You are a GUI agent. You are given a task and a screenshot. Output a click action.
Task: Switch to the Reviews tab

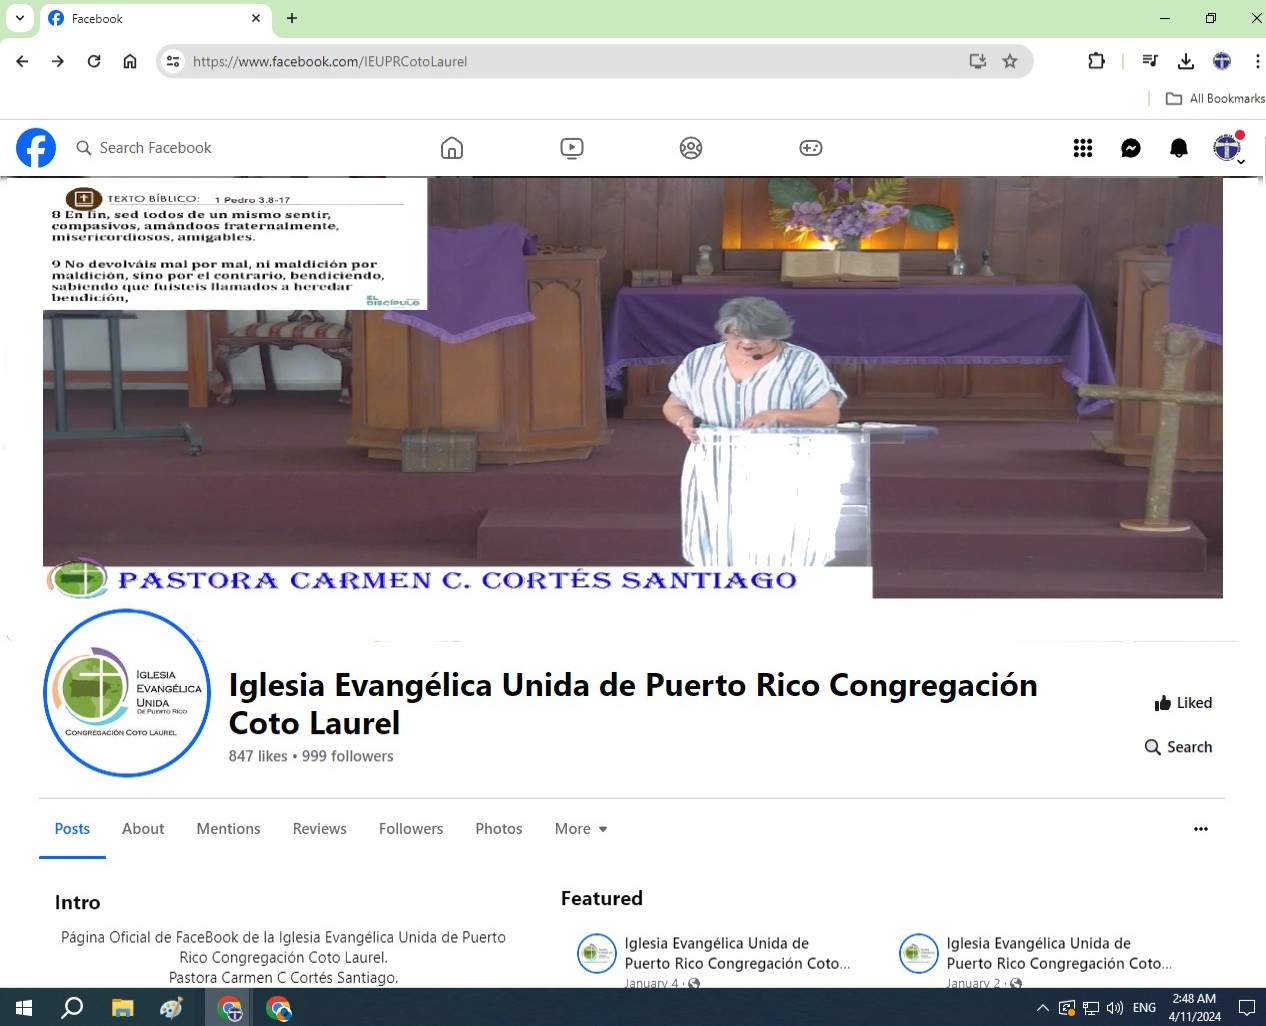pos(319,828)
